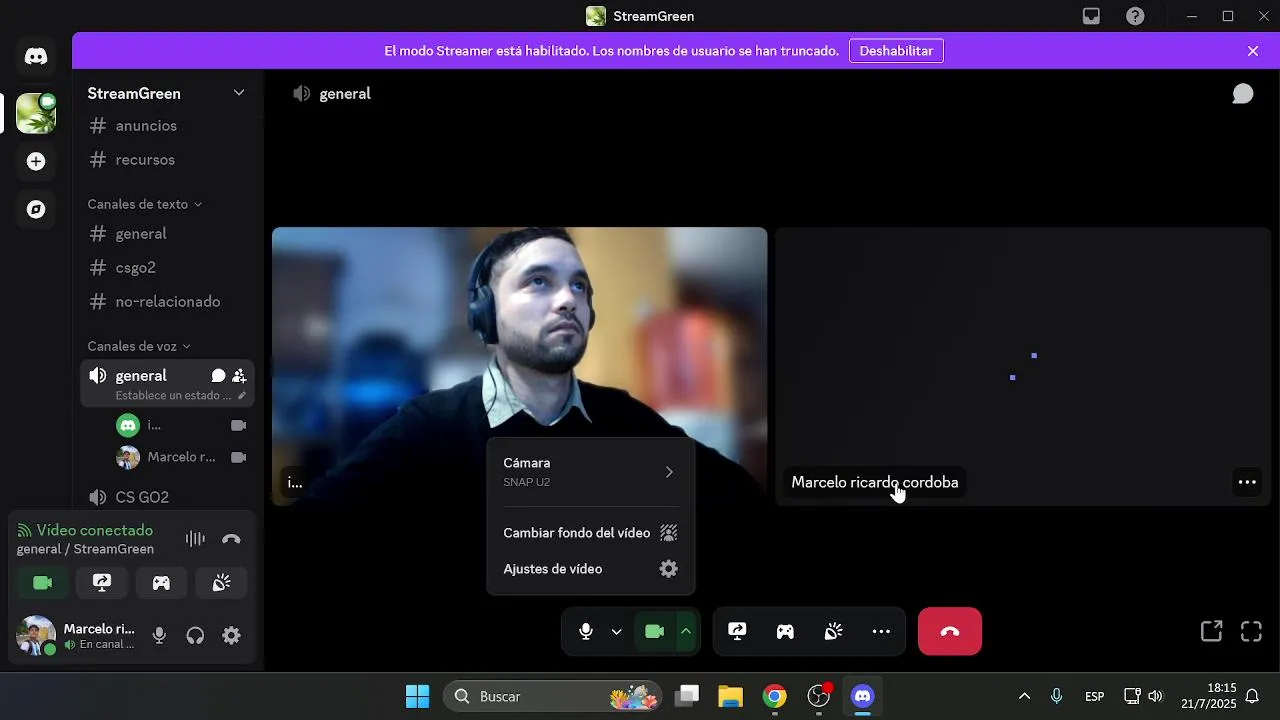Image resolution: width=1280 pixels, height=720 pixels.
Task: Join CS GO2 voice channel
Action: (167, 497)
